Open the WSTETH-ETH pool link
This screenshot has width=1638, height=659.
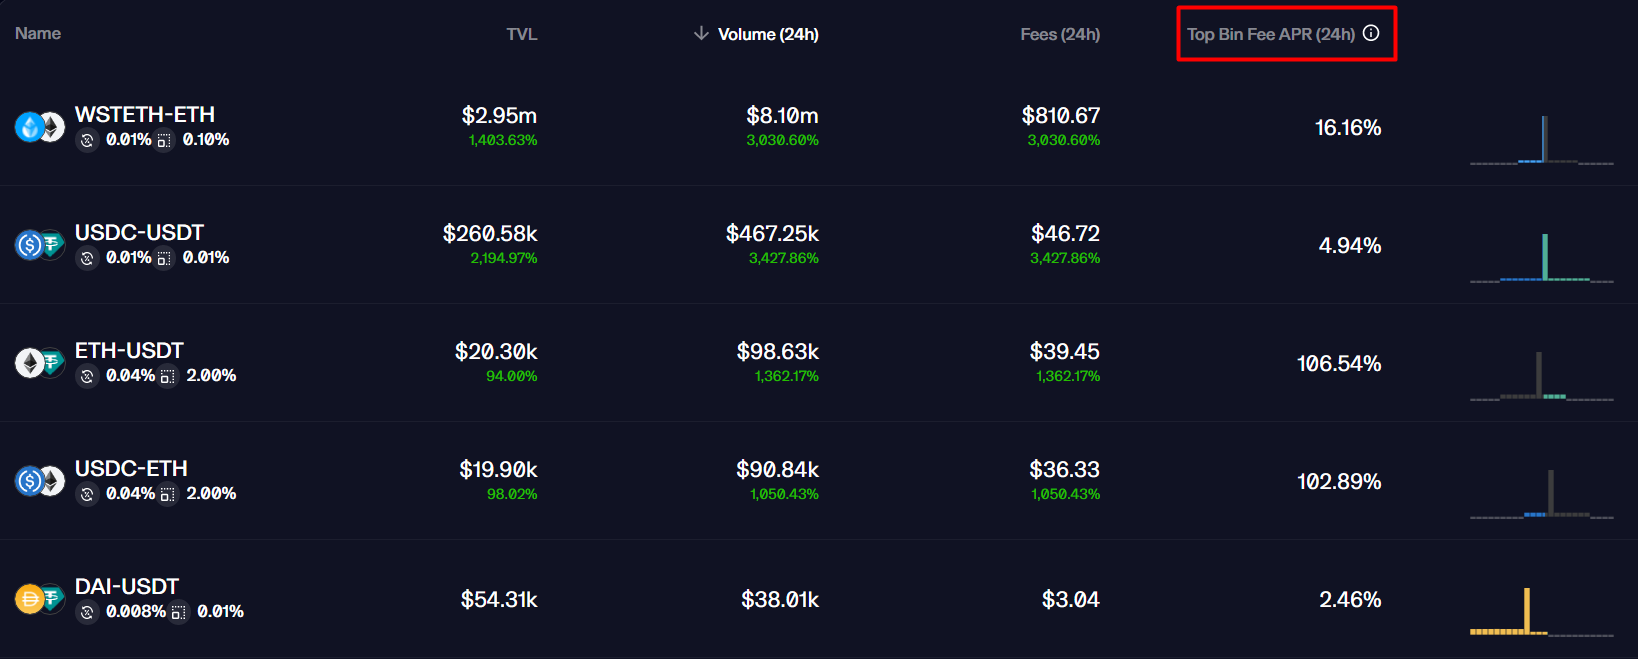tap(145, 114)
